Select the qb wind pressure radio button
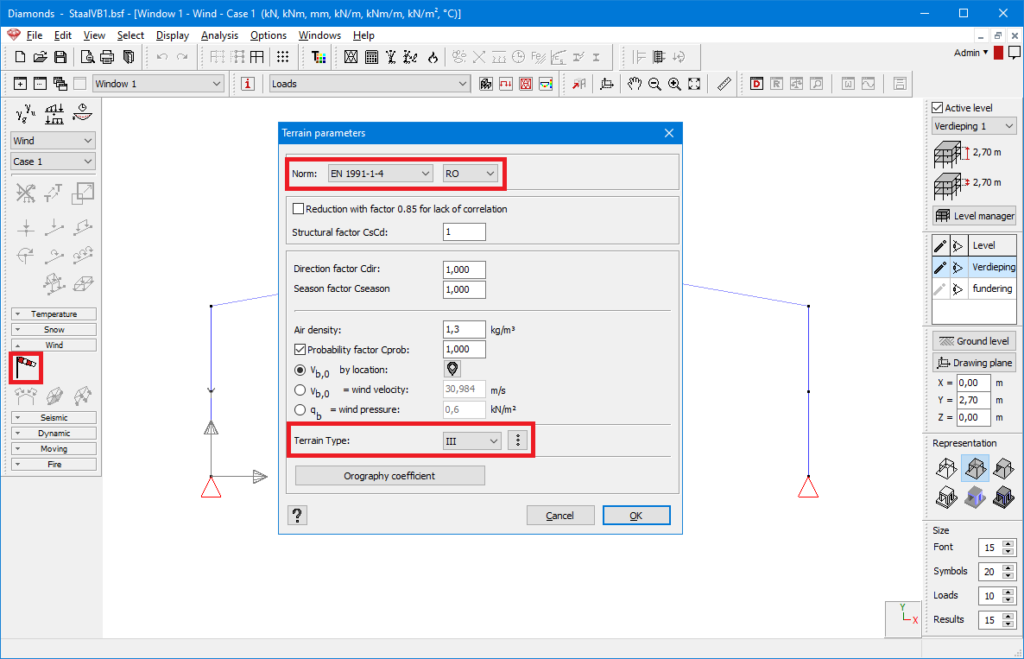Viewport: 1024px width, 659px height. coord(300,409)
